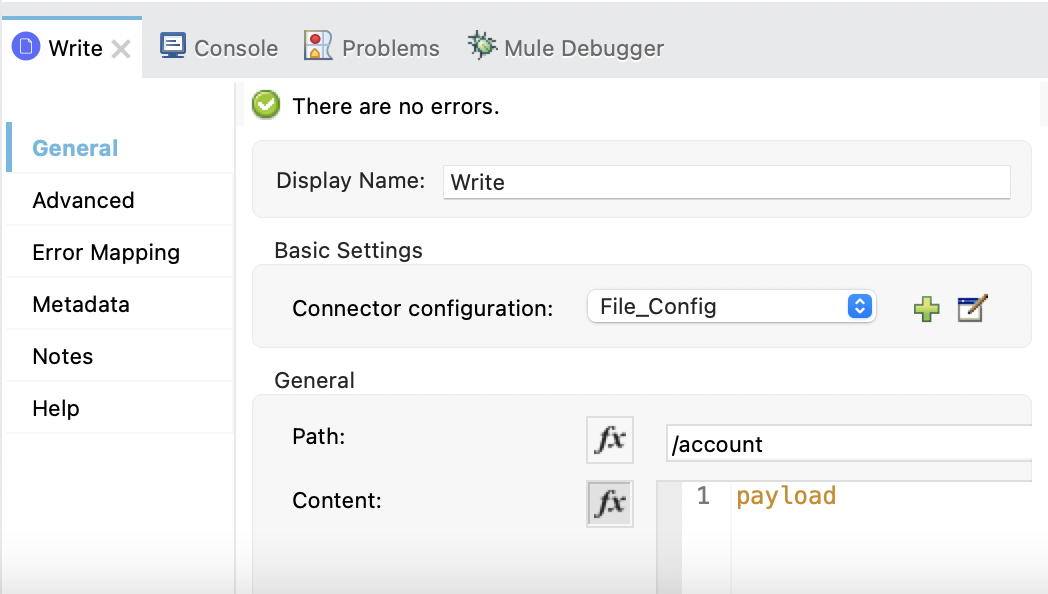
Task: Toggle expression mode on the Content field
Action: [x=610, y=503]
